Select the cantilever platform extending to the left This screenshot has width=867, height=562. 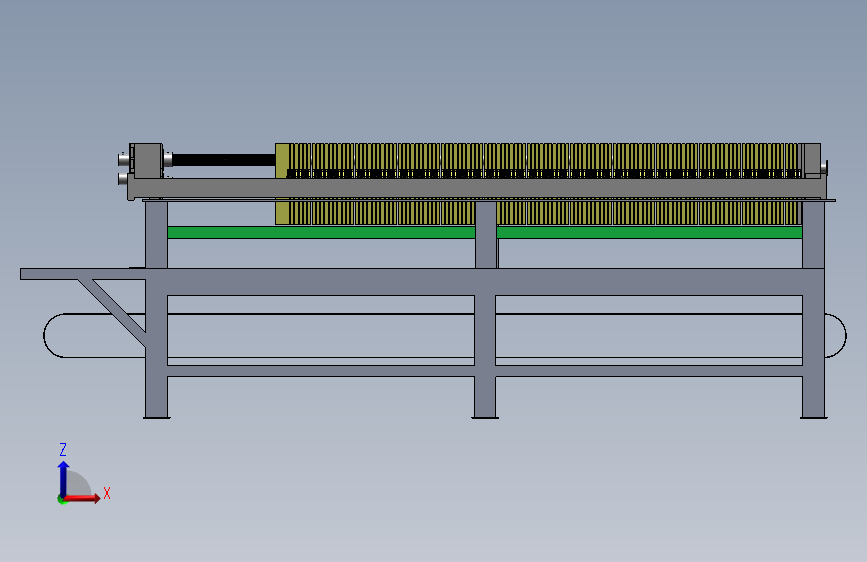pos(83,274)
